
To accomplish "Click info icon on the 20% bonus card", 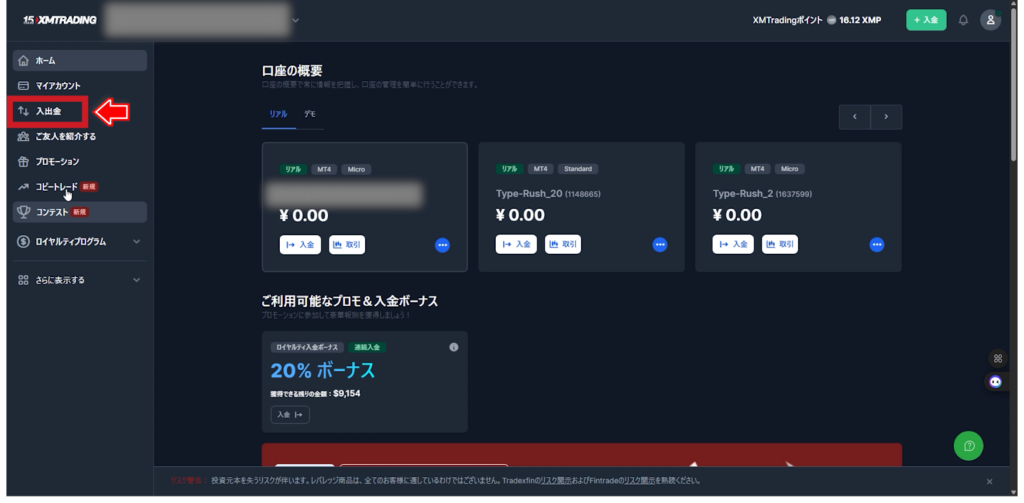I will [453, 347].
